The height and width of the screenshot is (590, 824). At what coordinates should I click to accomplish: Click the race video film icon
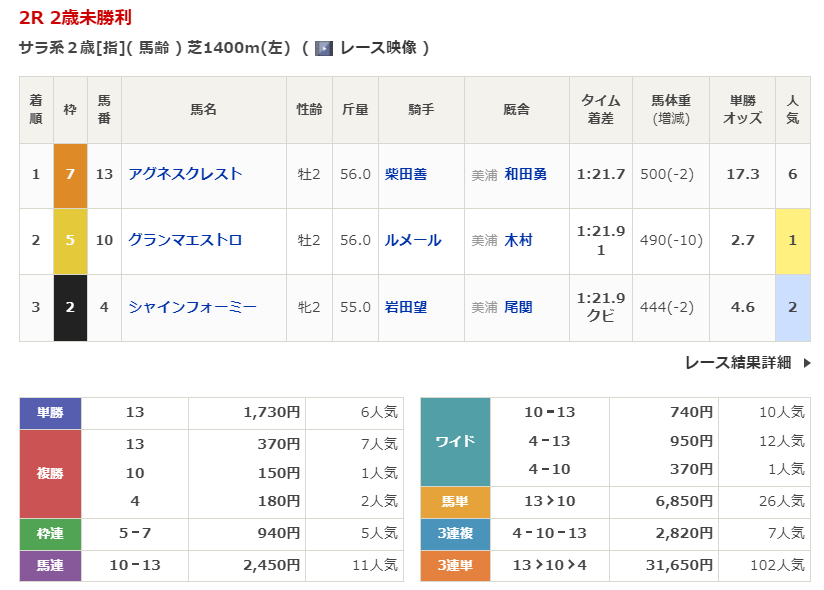(323, 48)
